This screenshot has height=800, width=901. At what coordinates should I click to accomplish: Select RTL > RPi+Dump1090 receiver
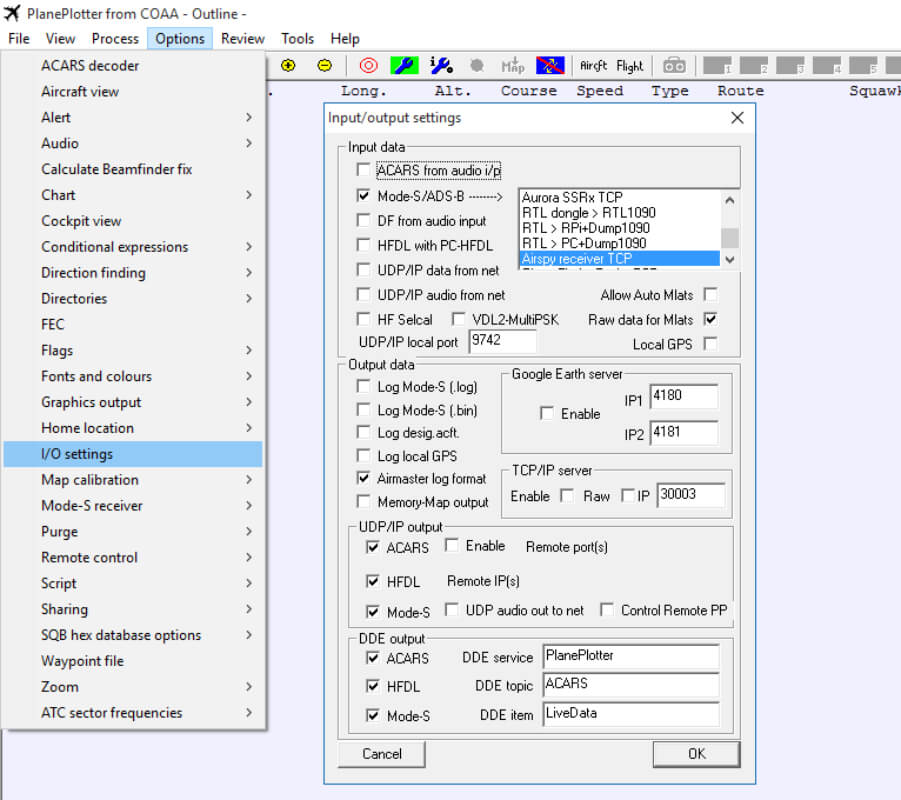click(619, 228)
